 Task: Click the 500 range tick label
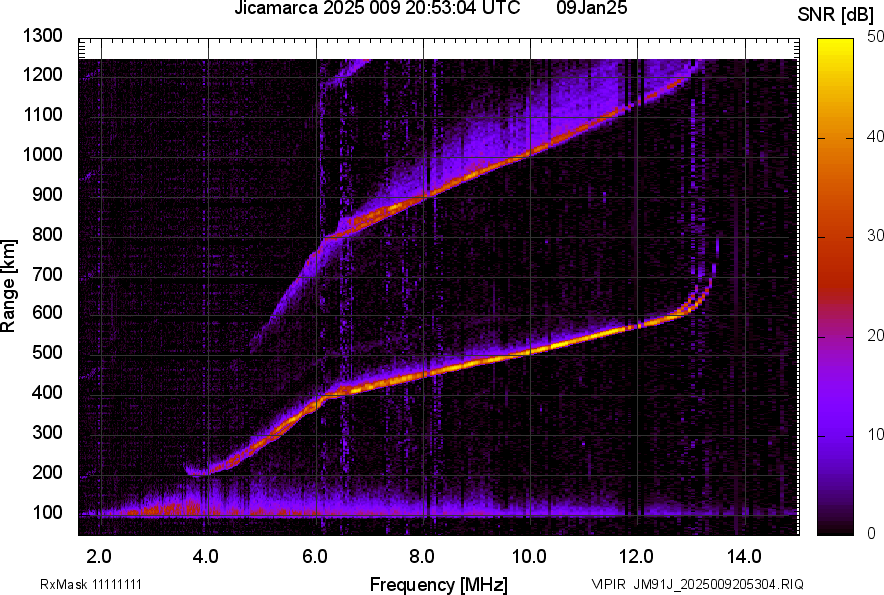[47, 352]
